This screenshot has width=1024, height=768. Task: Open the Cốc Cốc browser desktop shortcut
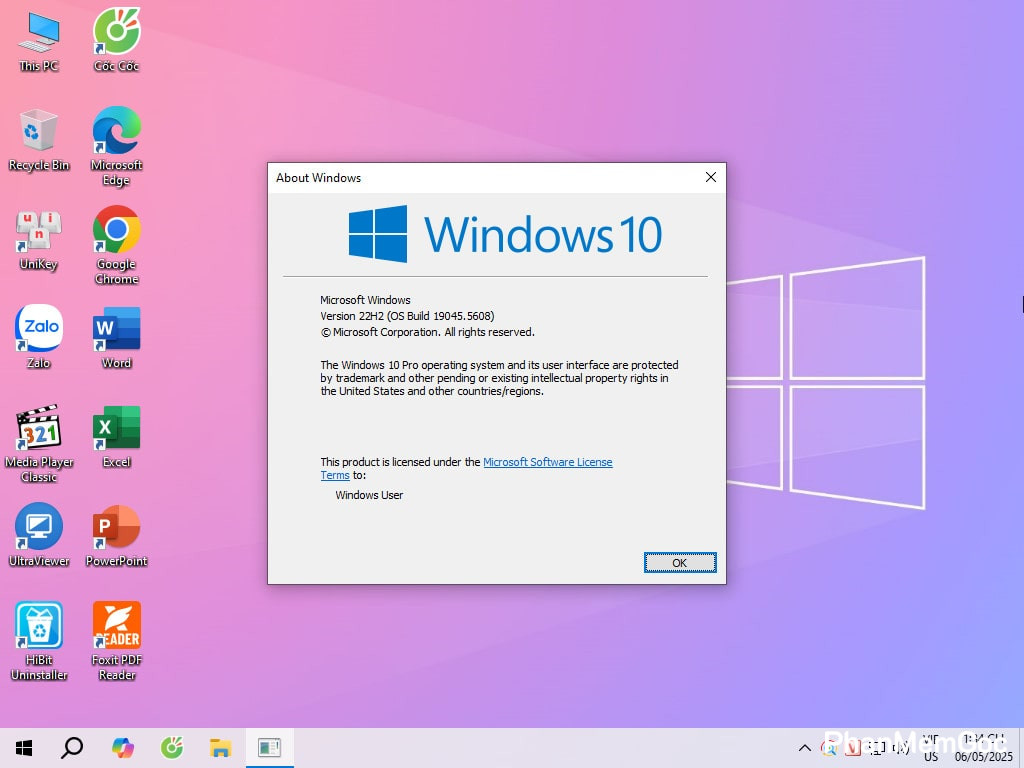(x=116, y=33)
